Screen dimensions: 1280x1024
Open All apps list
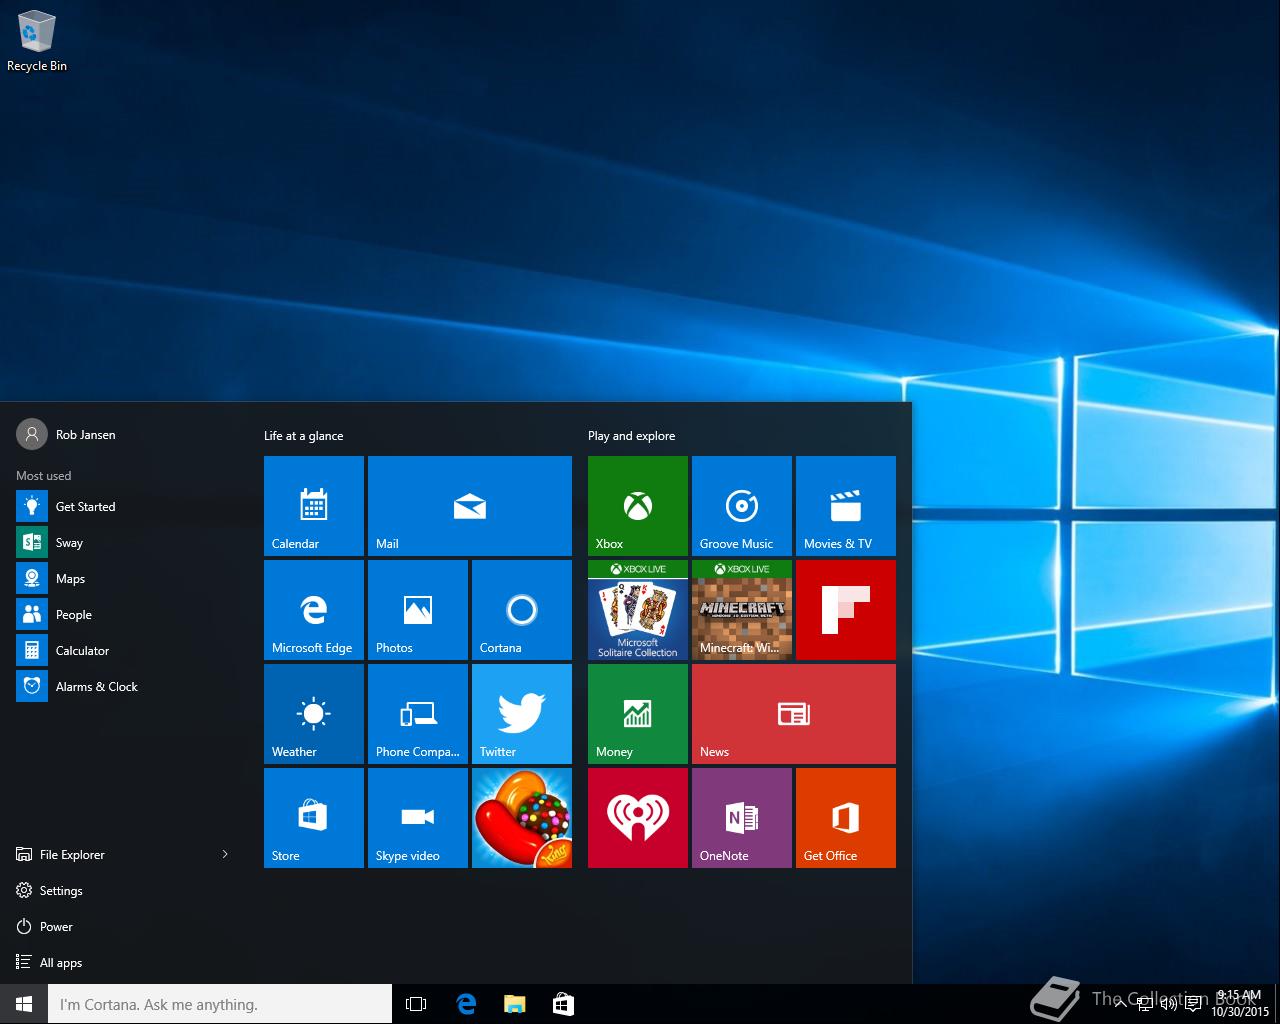[x=60, y=963]
